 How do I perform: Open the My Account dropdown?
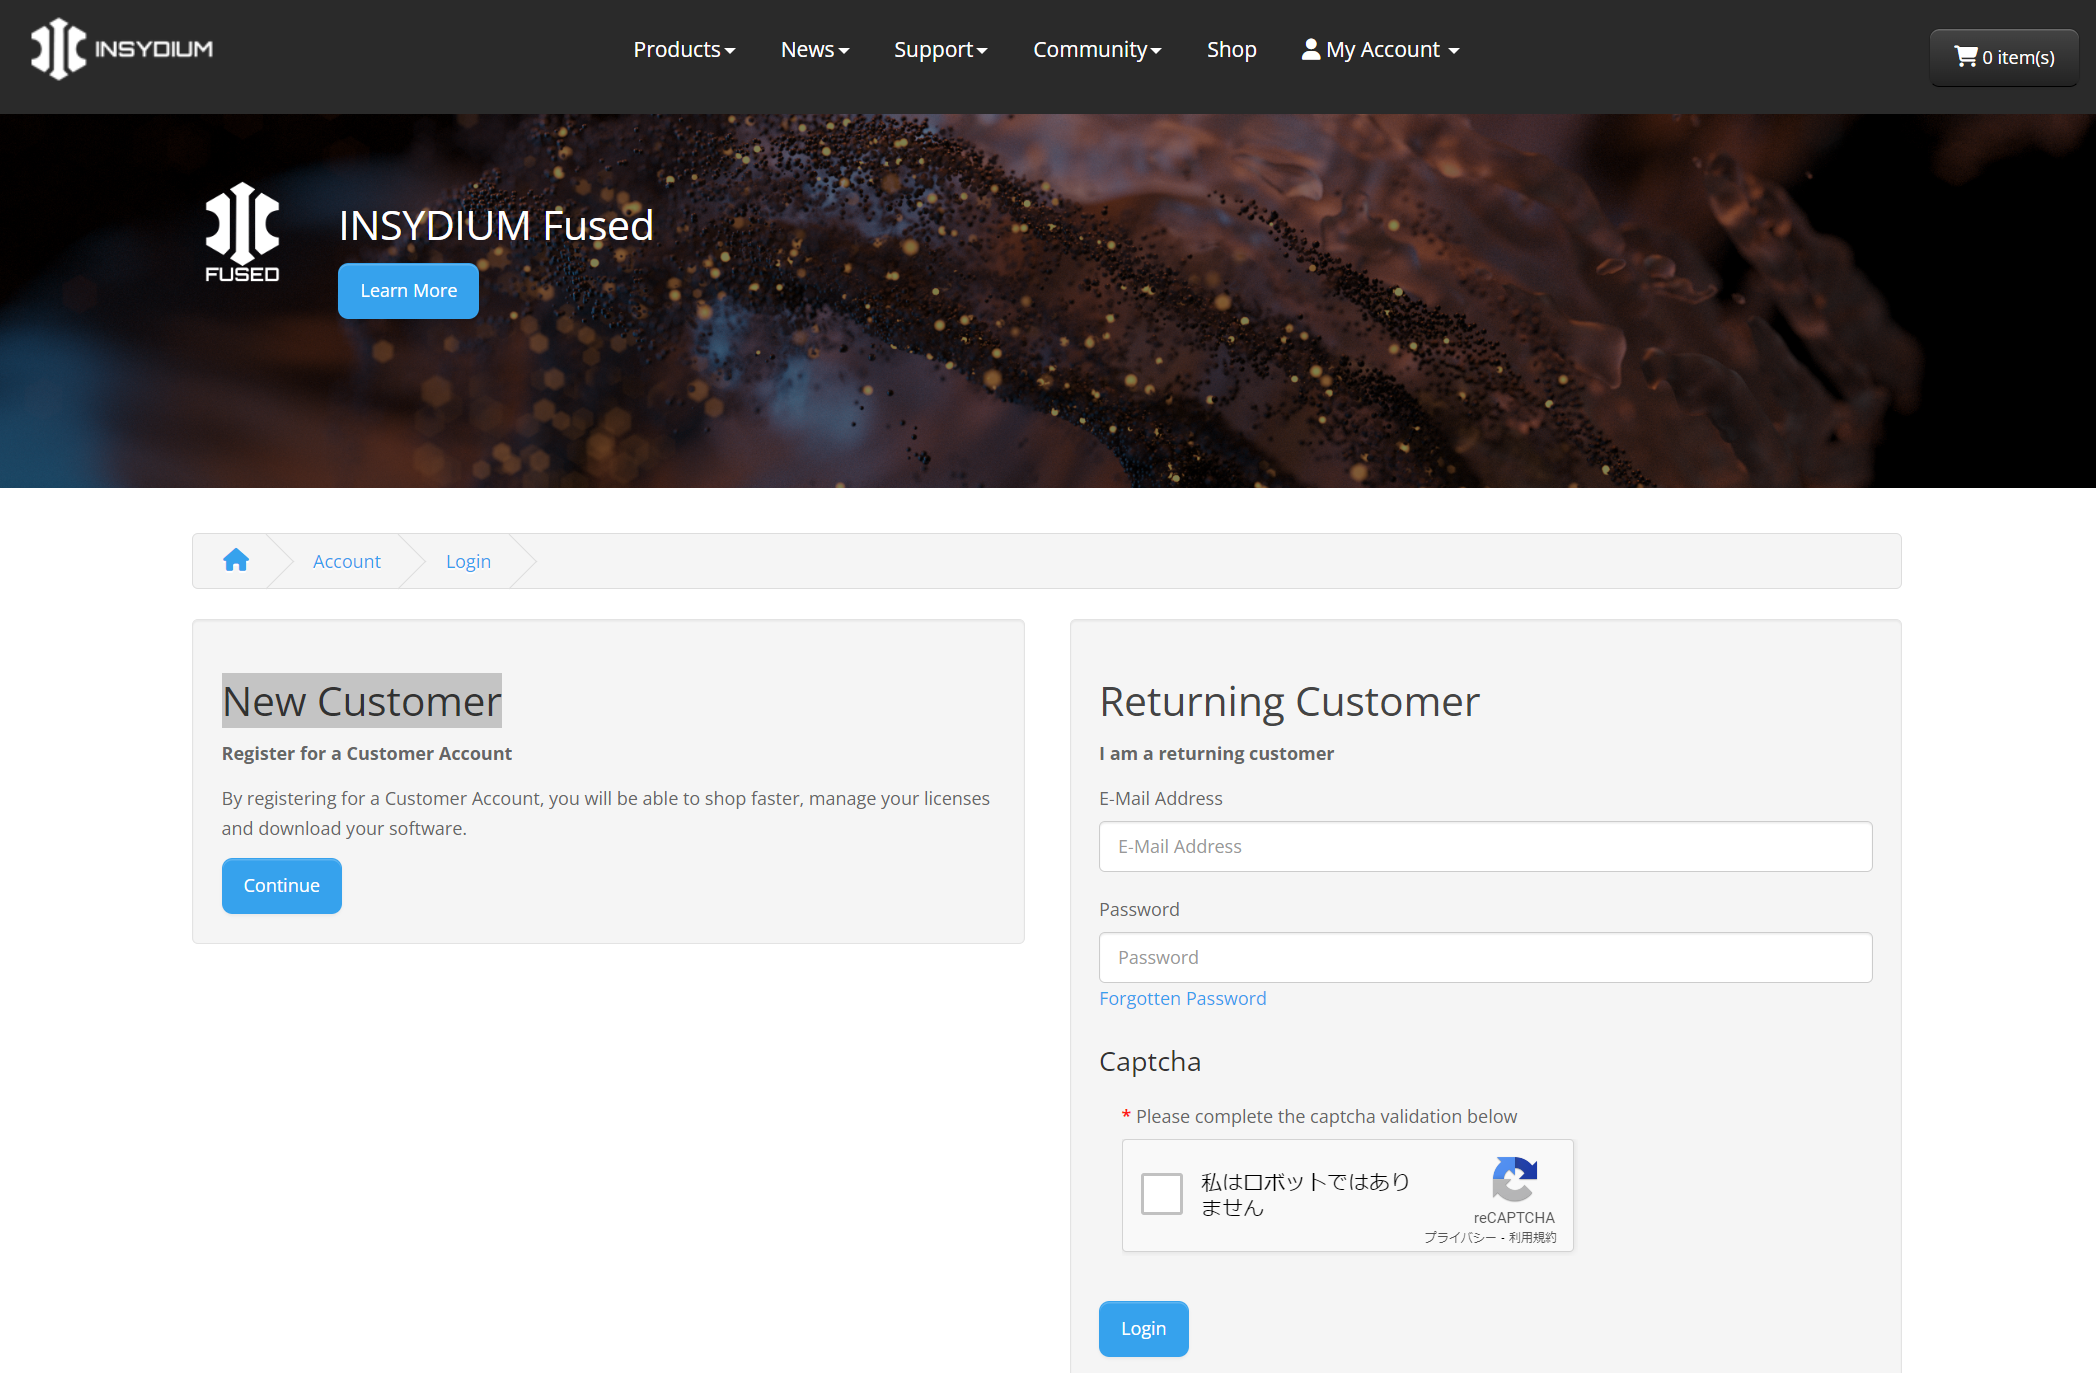[1381, 49]
